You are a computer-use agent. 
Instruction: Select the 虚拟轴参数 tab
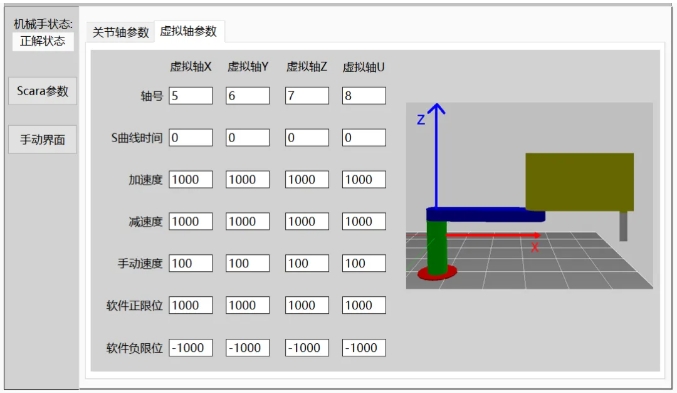coord(189,32)
